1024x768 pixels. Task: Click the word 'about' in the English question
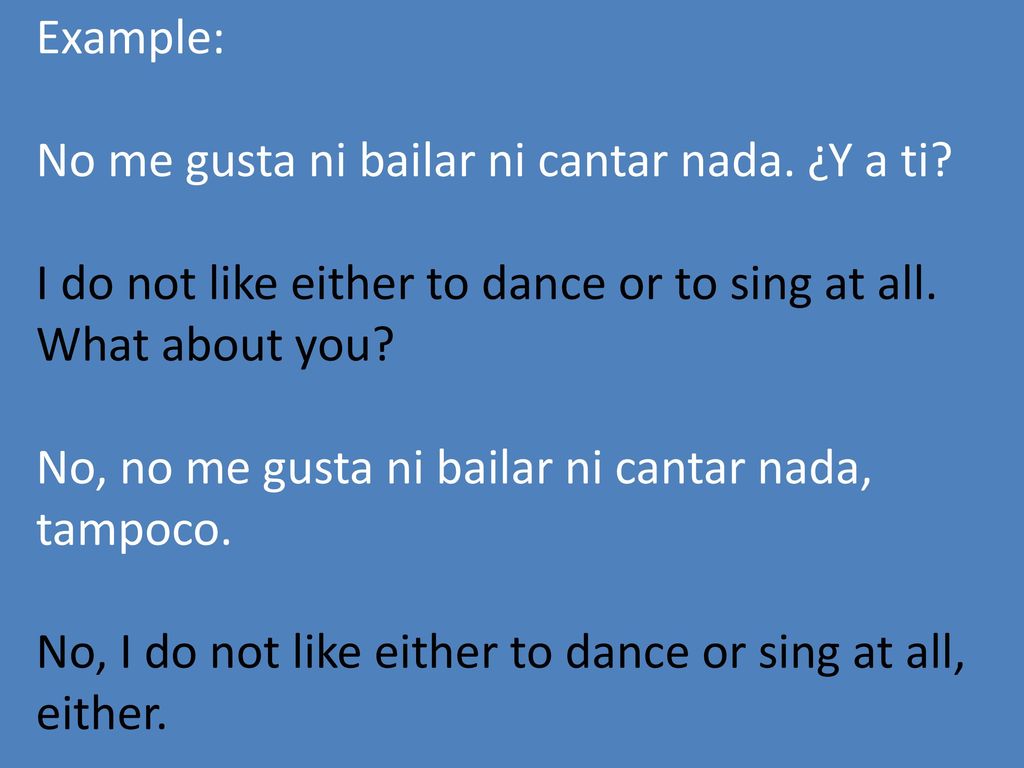222,345
